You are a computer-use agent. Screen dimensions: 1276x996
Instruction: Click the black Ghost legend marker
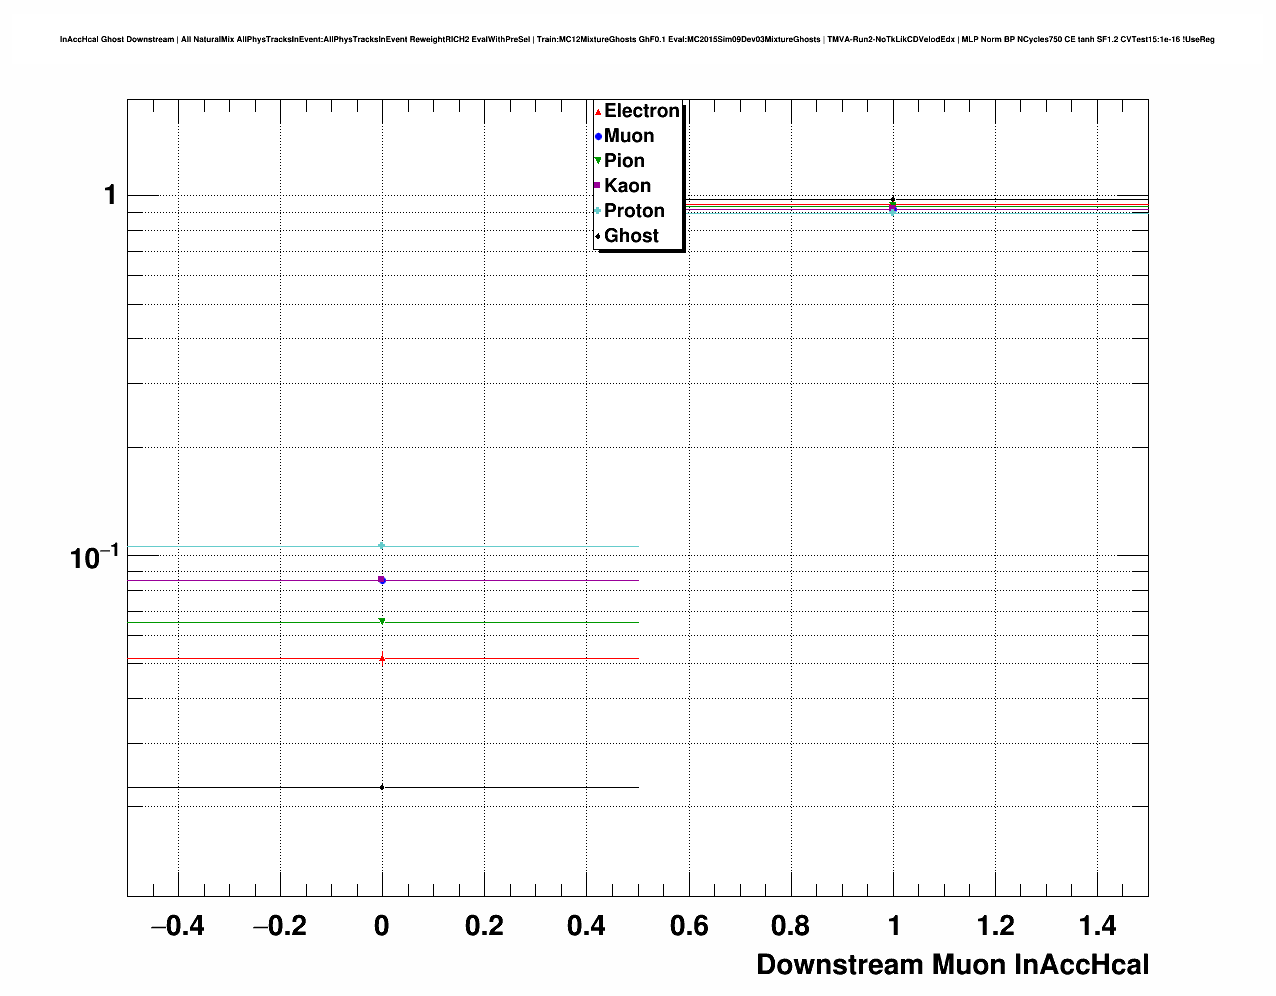(x=598, y=236)
